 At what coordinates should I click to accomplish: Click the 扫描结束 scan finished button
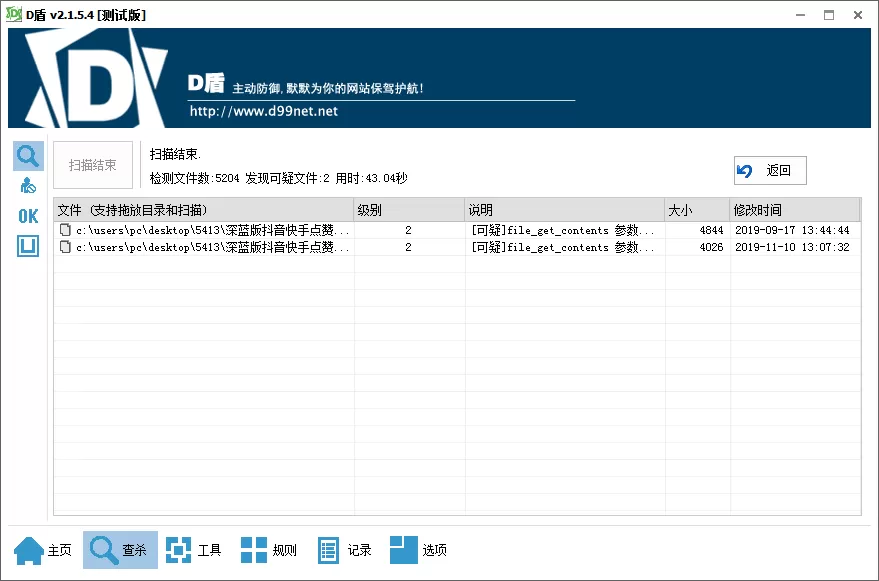coord(92,165)
